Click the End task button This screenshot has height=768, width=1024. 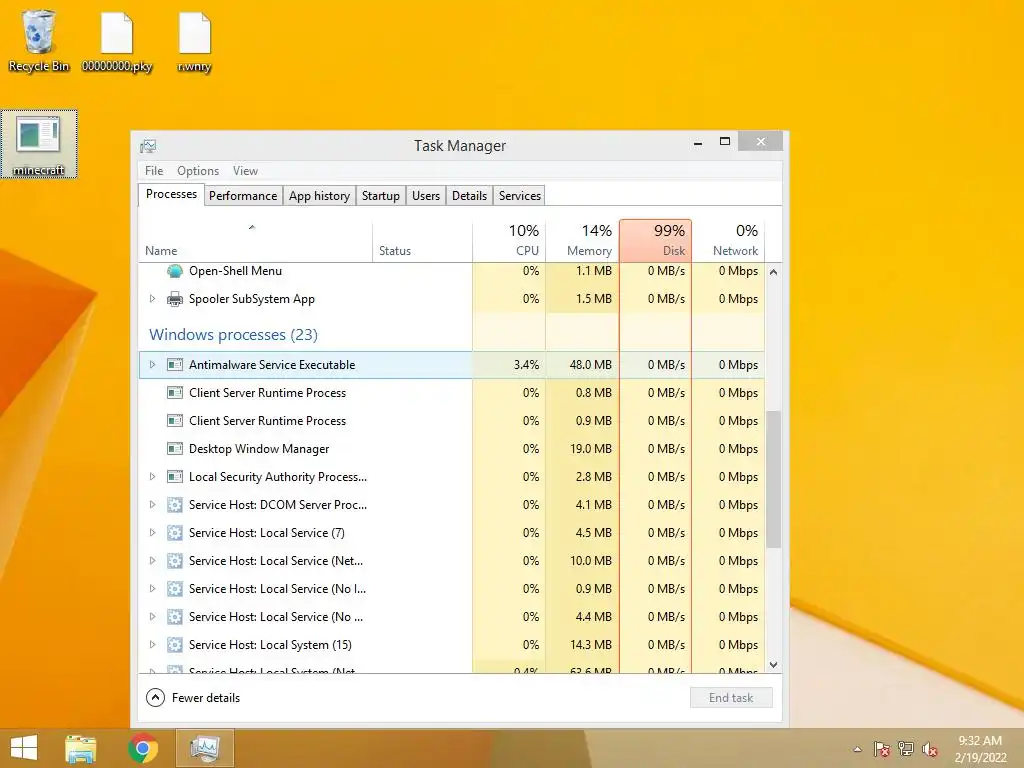(731, 697)
